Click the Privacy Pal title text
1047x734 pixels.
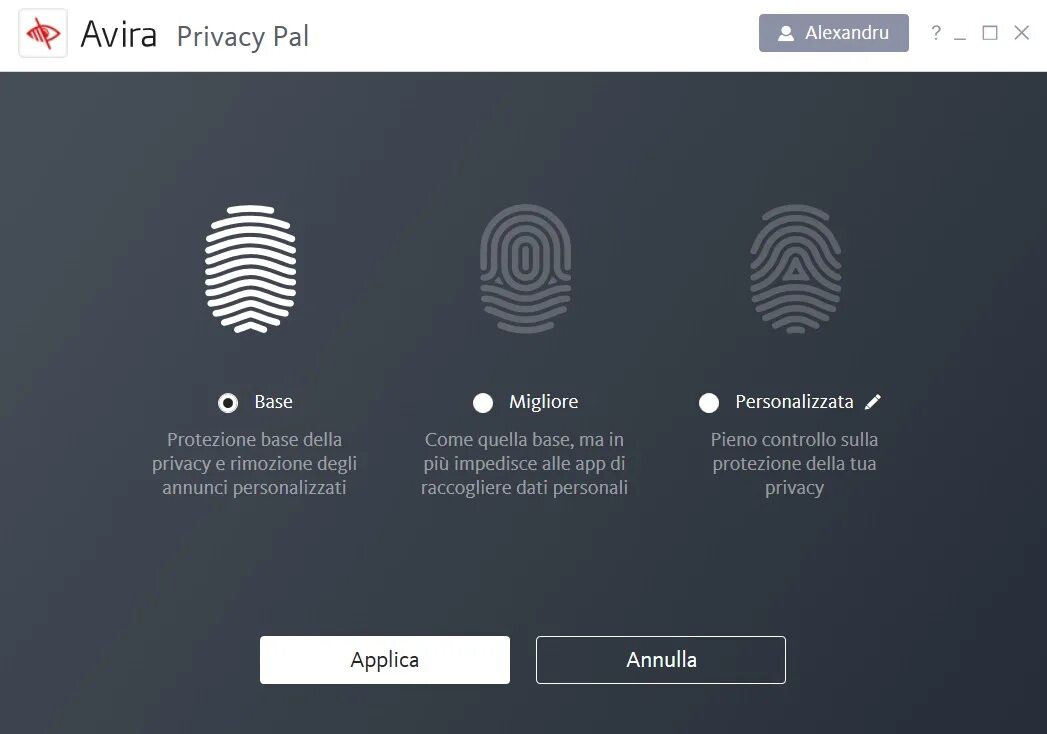[242, 37]
